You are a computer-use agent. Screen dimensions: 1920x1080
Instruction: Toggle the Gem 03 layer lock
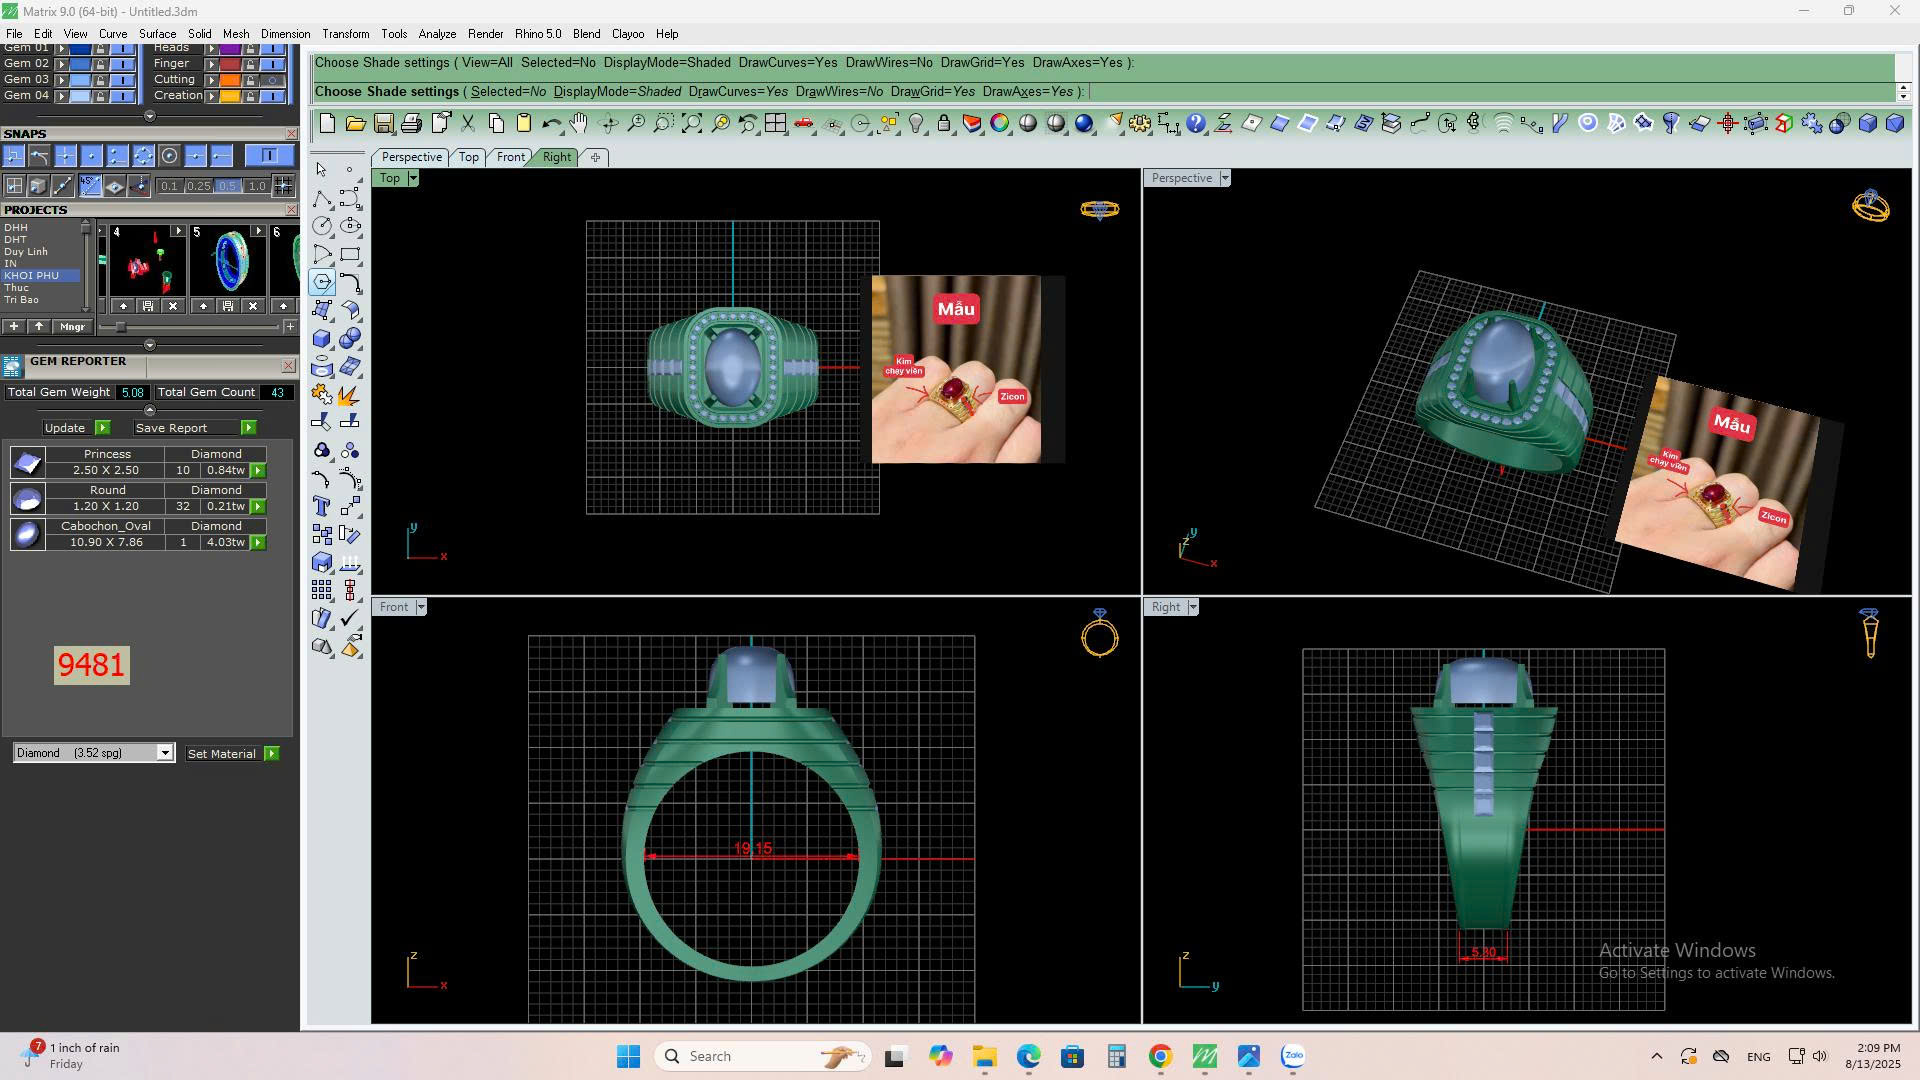[x=100, y=80]
